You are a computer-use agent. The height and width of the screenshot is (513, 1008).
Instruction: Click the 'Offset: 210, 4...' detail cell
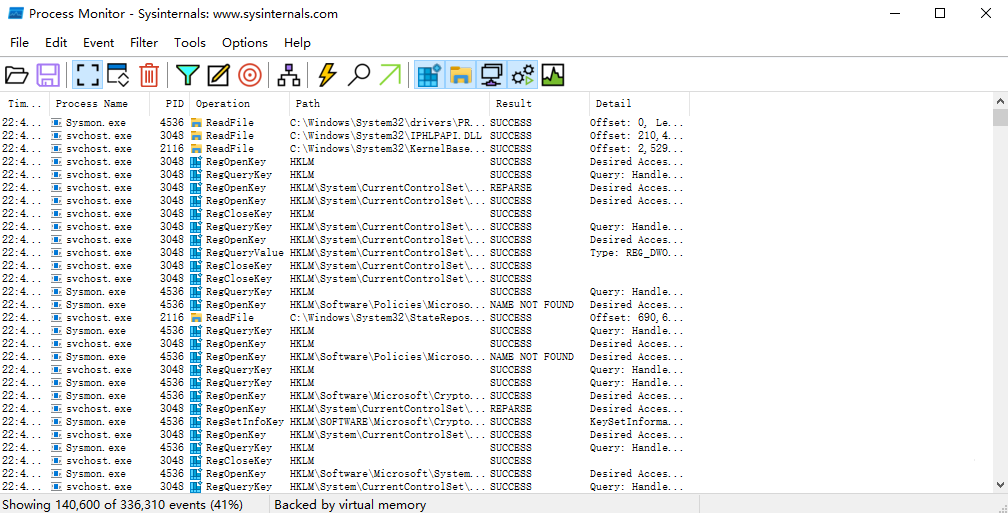pos(637,136)
